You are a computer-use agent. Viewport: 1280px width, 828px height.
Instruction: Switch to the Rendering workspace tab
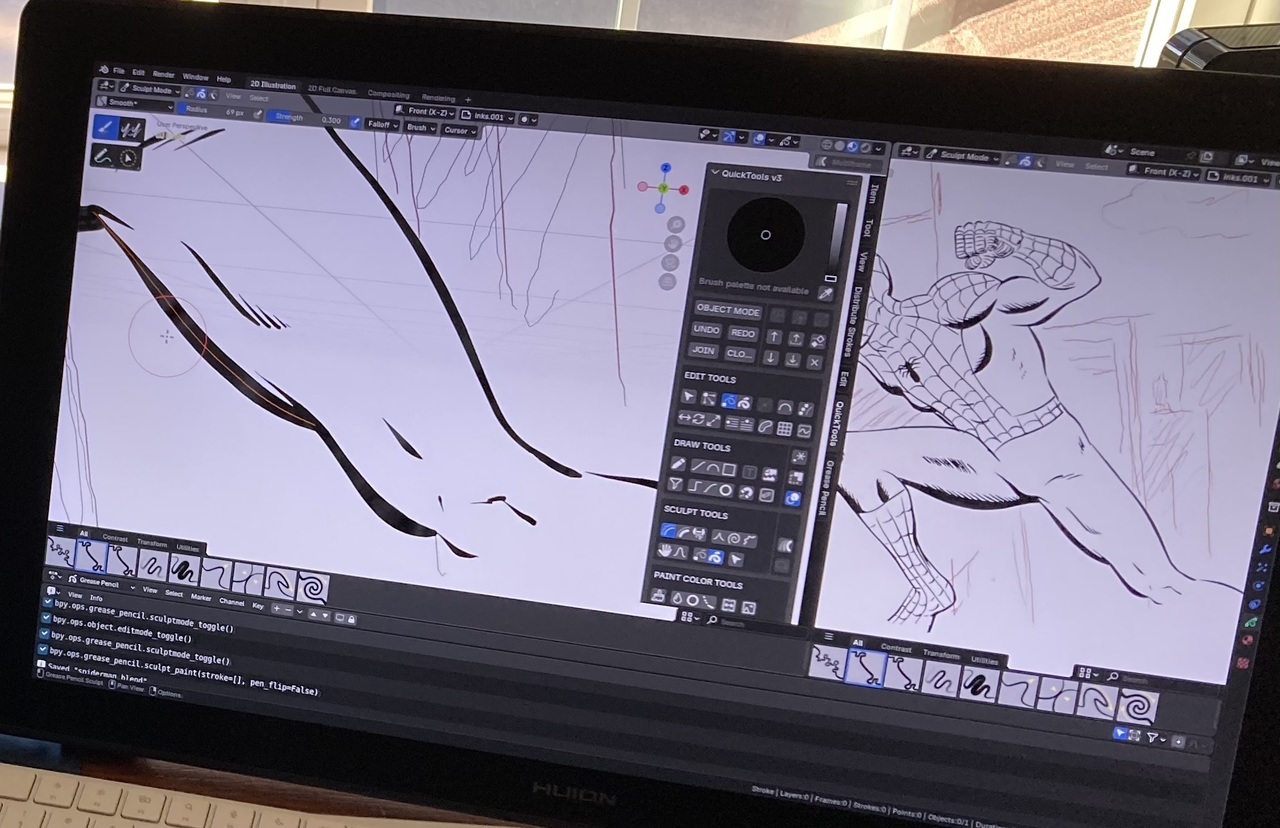click(438, 98)
